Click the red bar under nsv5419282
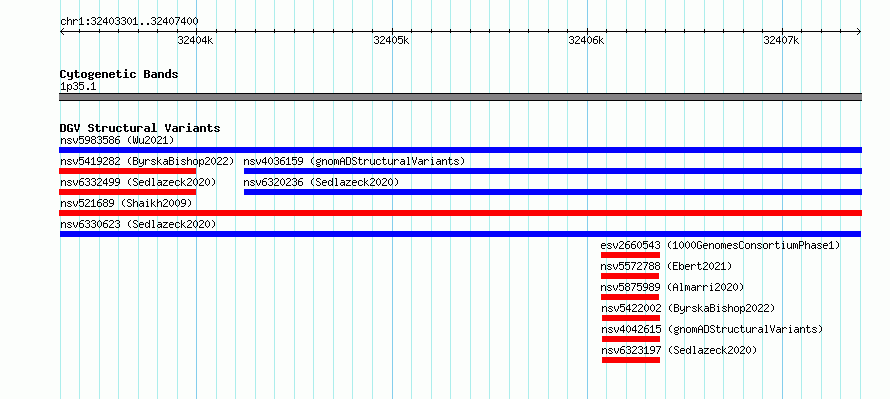The height and width of the screenshot is (399, 890). (128, 171)
